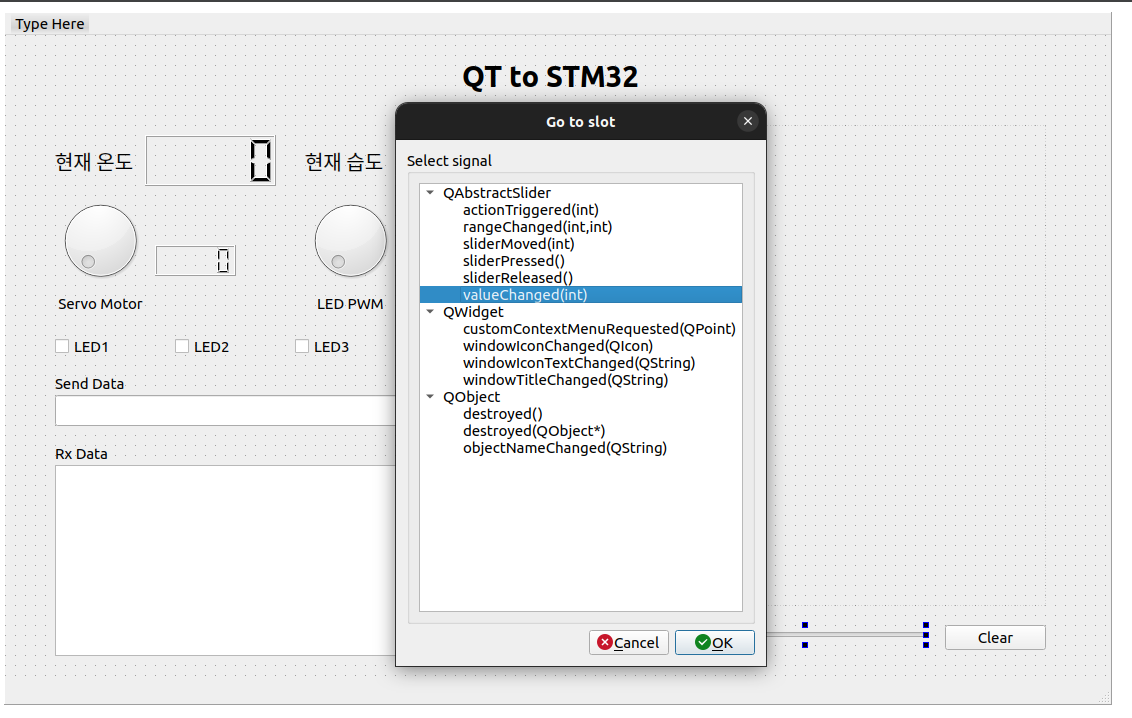Select windowTitleChanged(QString) signal
1132x718 pixels.
pos(565,380)
